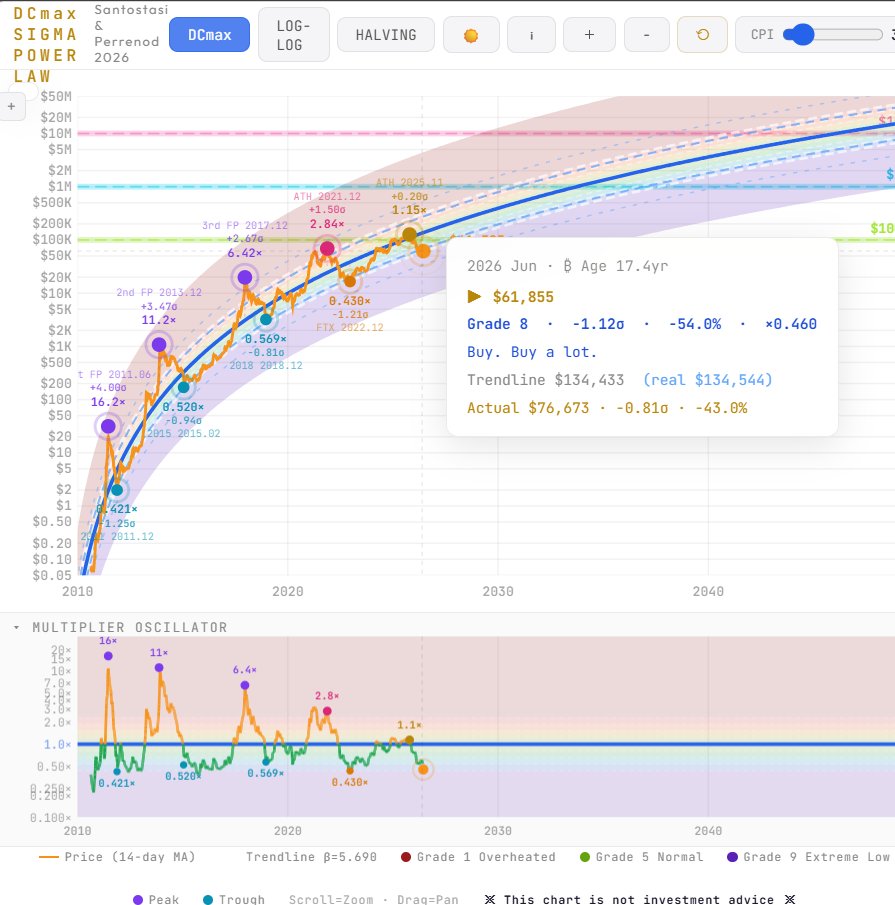Toggle the Price (14-day MA) legend entry
895x905 pixels.
117,857
